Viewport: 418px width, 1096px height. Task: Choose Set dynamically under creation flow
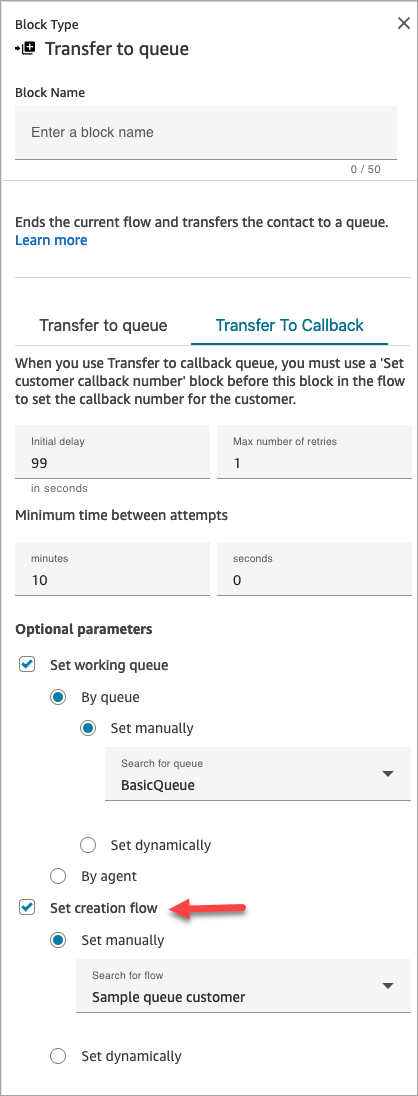pyautogui.click(x=59, y=1056)
